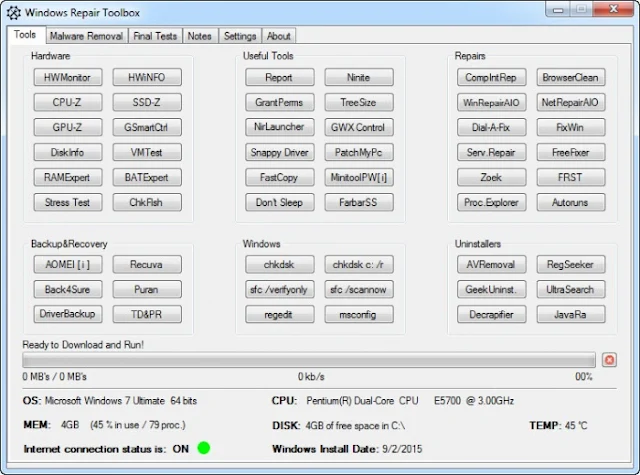Start Don't Sleep
The image size is (640, 475).
point(280,202)
